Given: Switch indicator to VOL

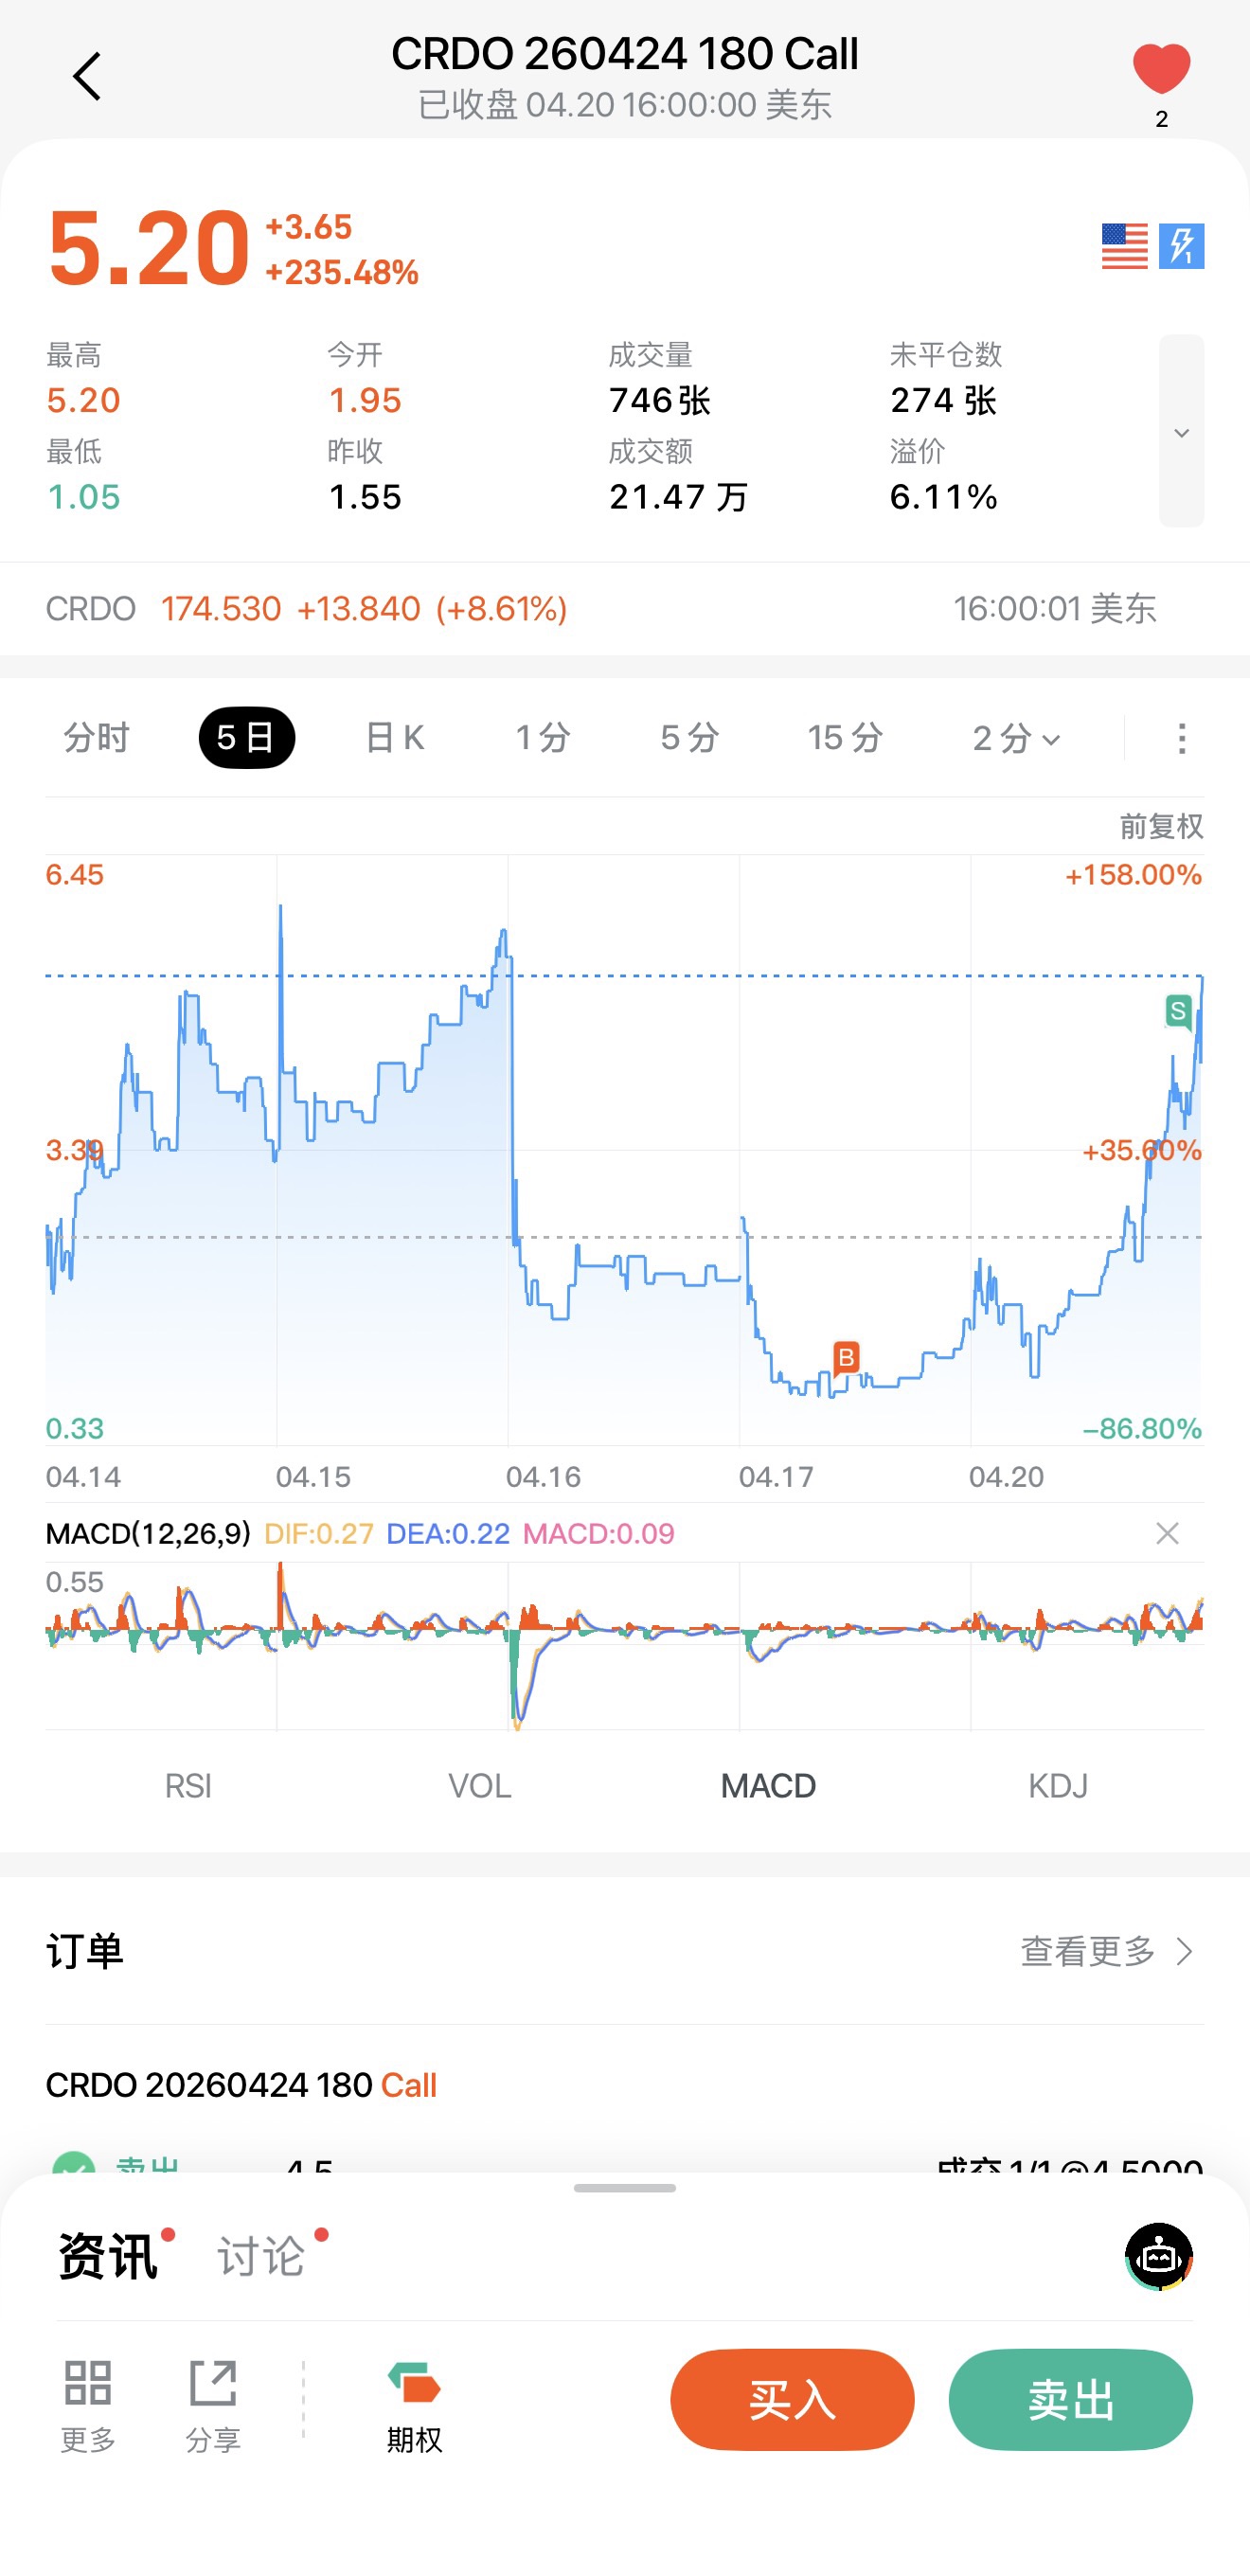Looking at the screenshot, I should coord(479,1785).
